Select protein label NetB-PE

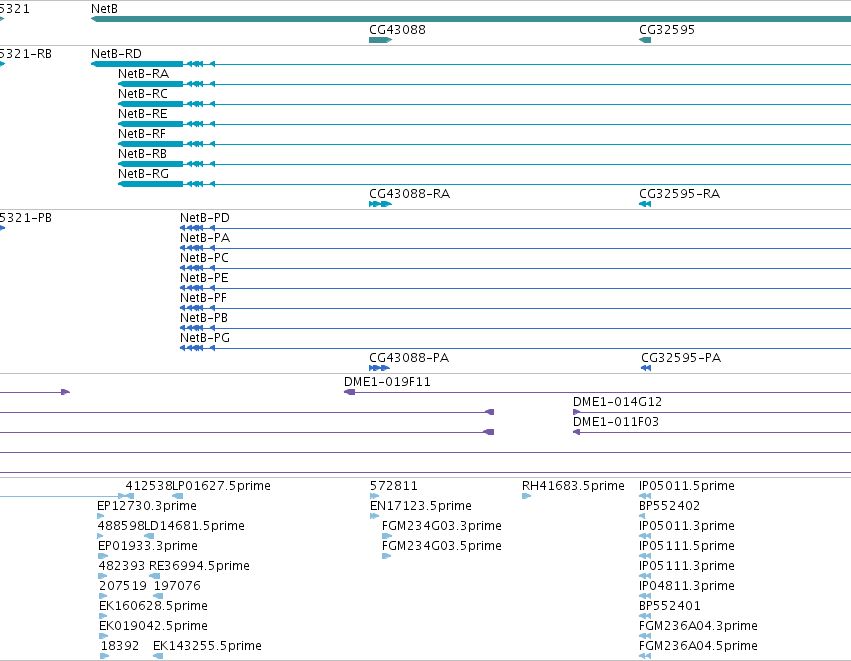click(205, 278)
